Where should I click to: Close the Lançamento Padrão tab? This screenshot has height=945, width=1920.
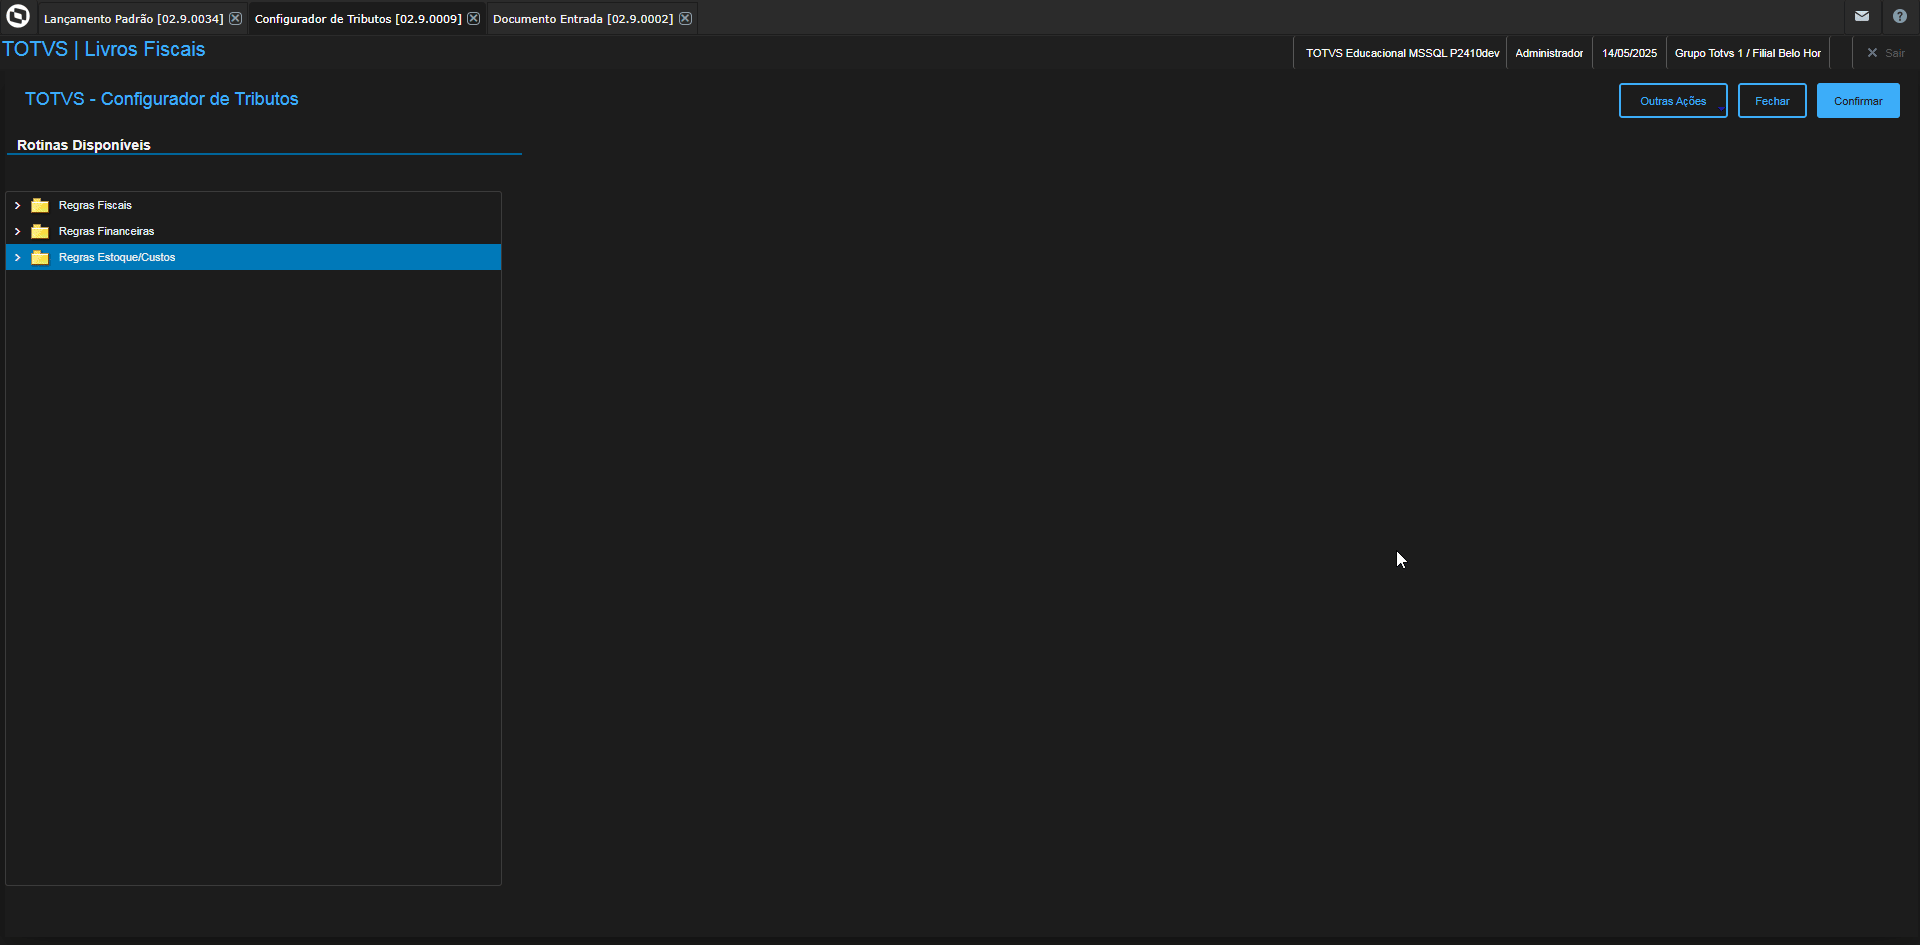(x=235, y=18)
